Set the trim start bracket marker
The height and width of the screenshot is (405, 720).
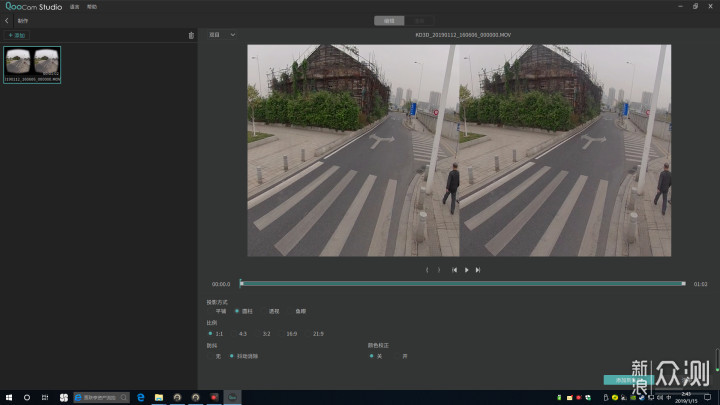pyautogui.click(x=427, y=270)
